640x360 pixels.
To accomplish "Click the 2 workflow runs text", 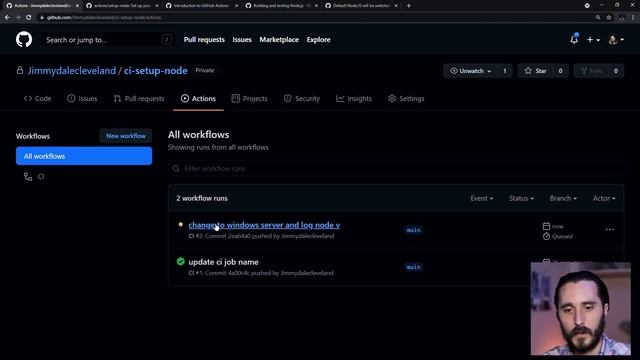I will click(202, 198).
